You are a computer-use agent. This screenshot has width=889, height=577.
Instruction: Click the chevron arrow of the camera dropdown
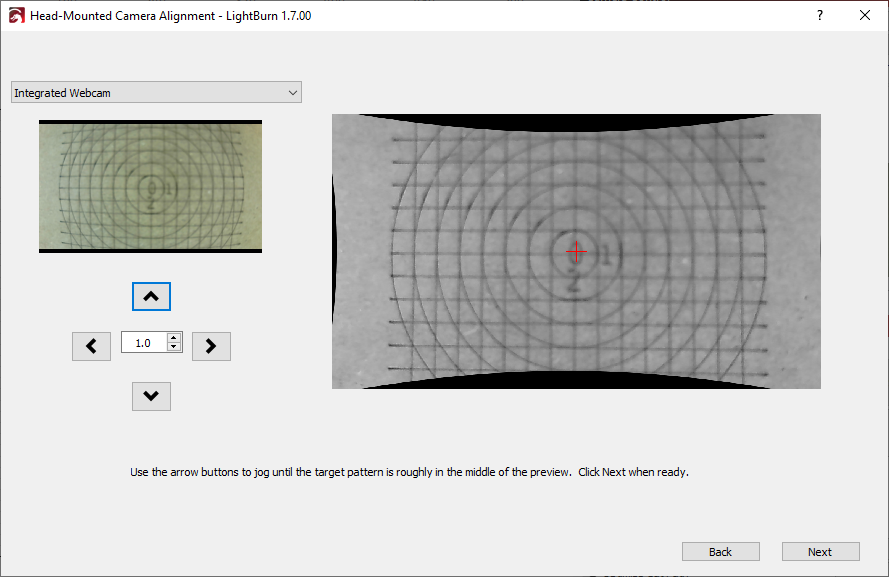coord(292,93)
